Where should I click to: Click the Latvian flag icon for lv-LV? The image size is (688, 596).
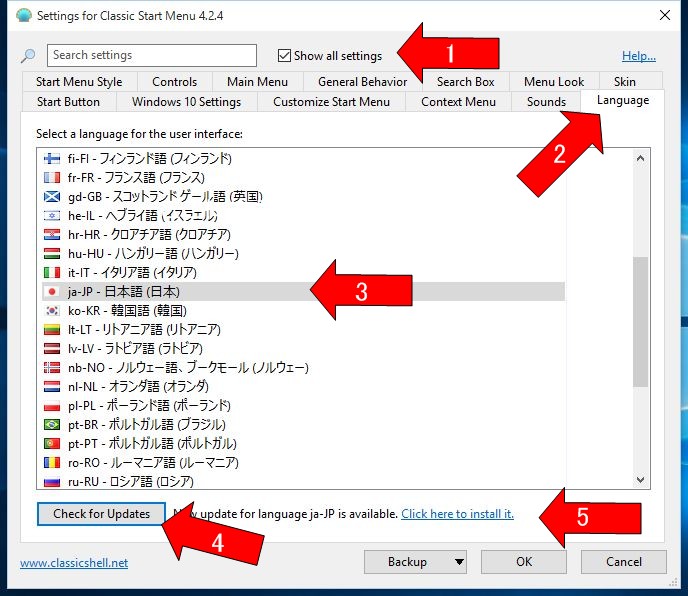tap(52, 348)
